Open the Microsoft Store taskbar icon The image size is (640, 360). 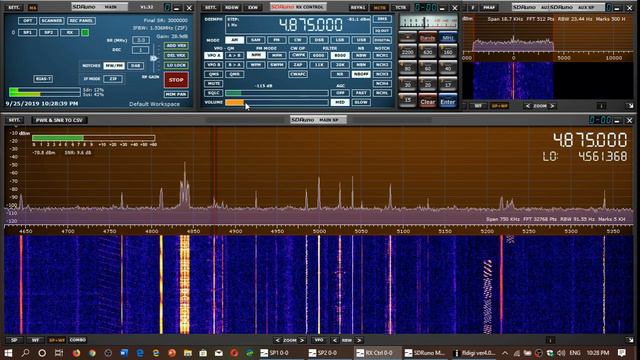[203, 353]
